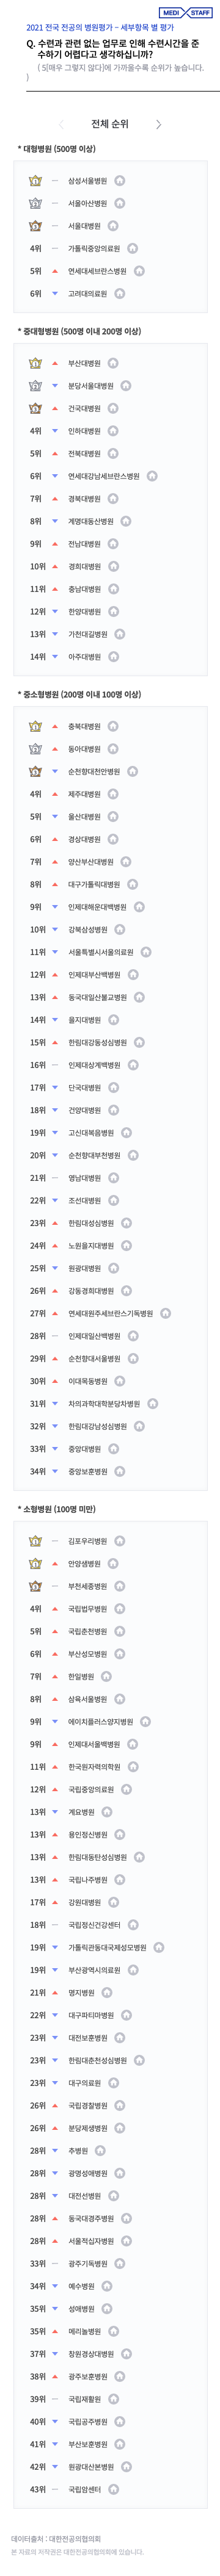Click the MEDI STAFF logo
The height and width of the screenshot is (2576, 220).
point(186,13)
